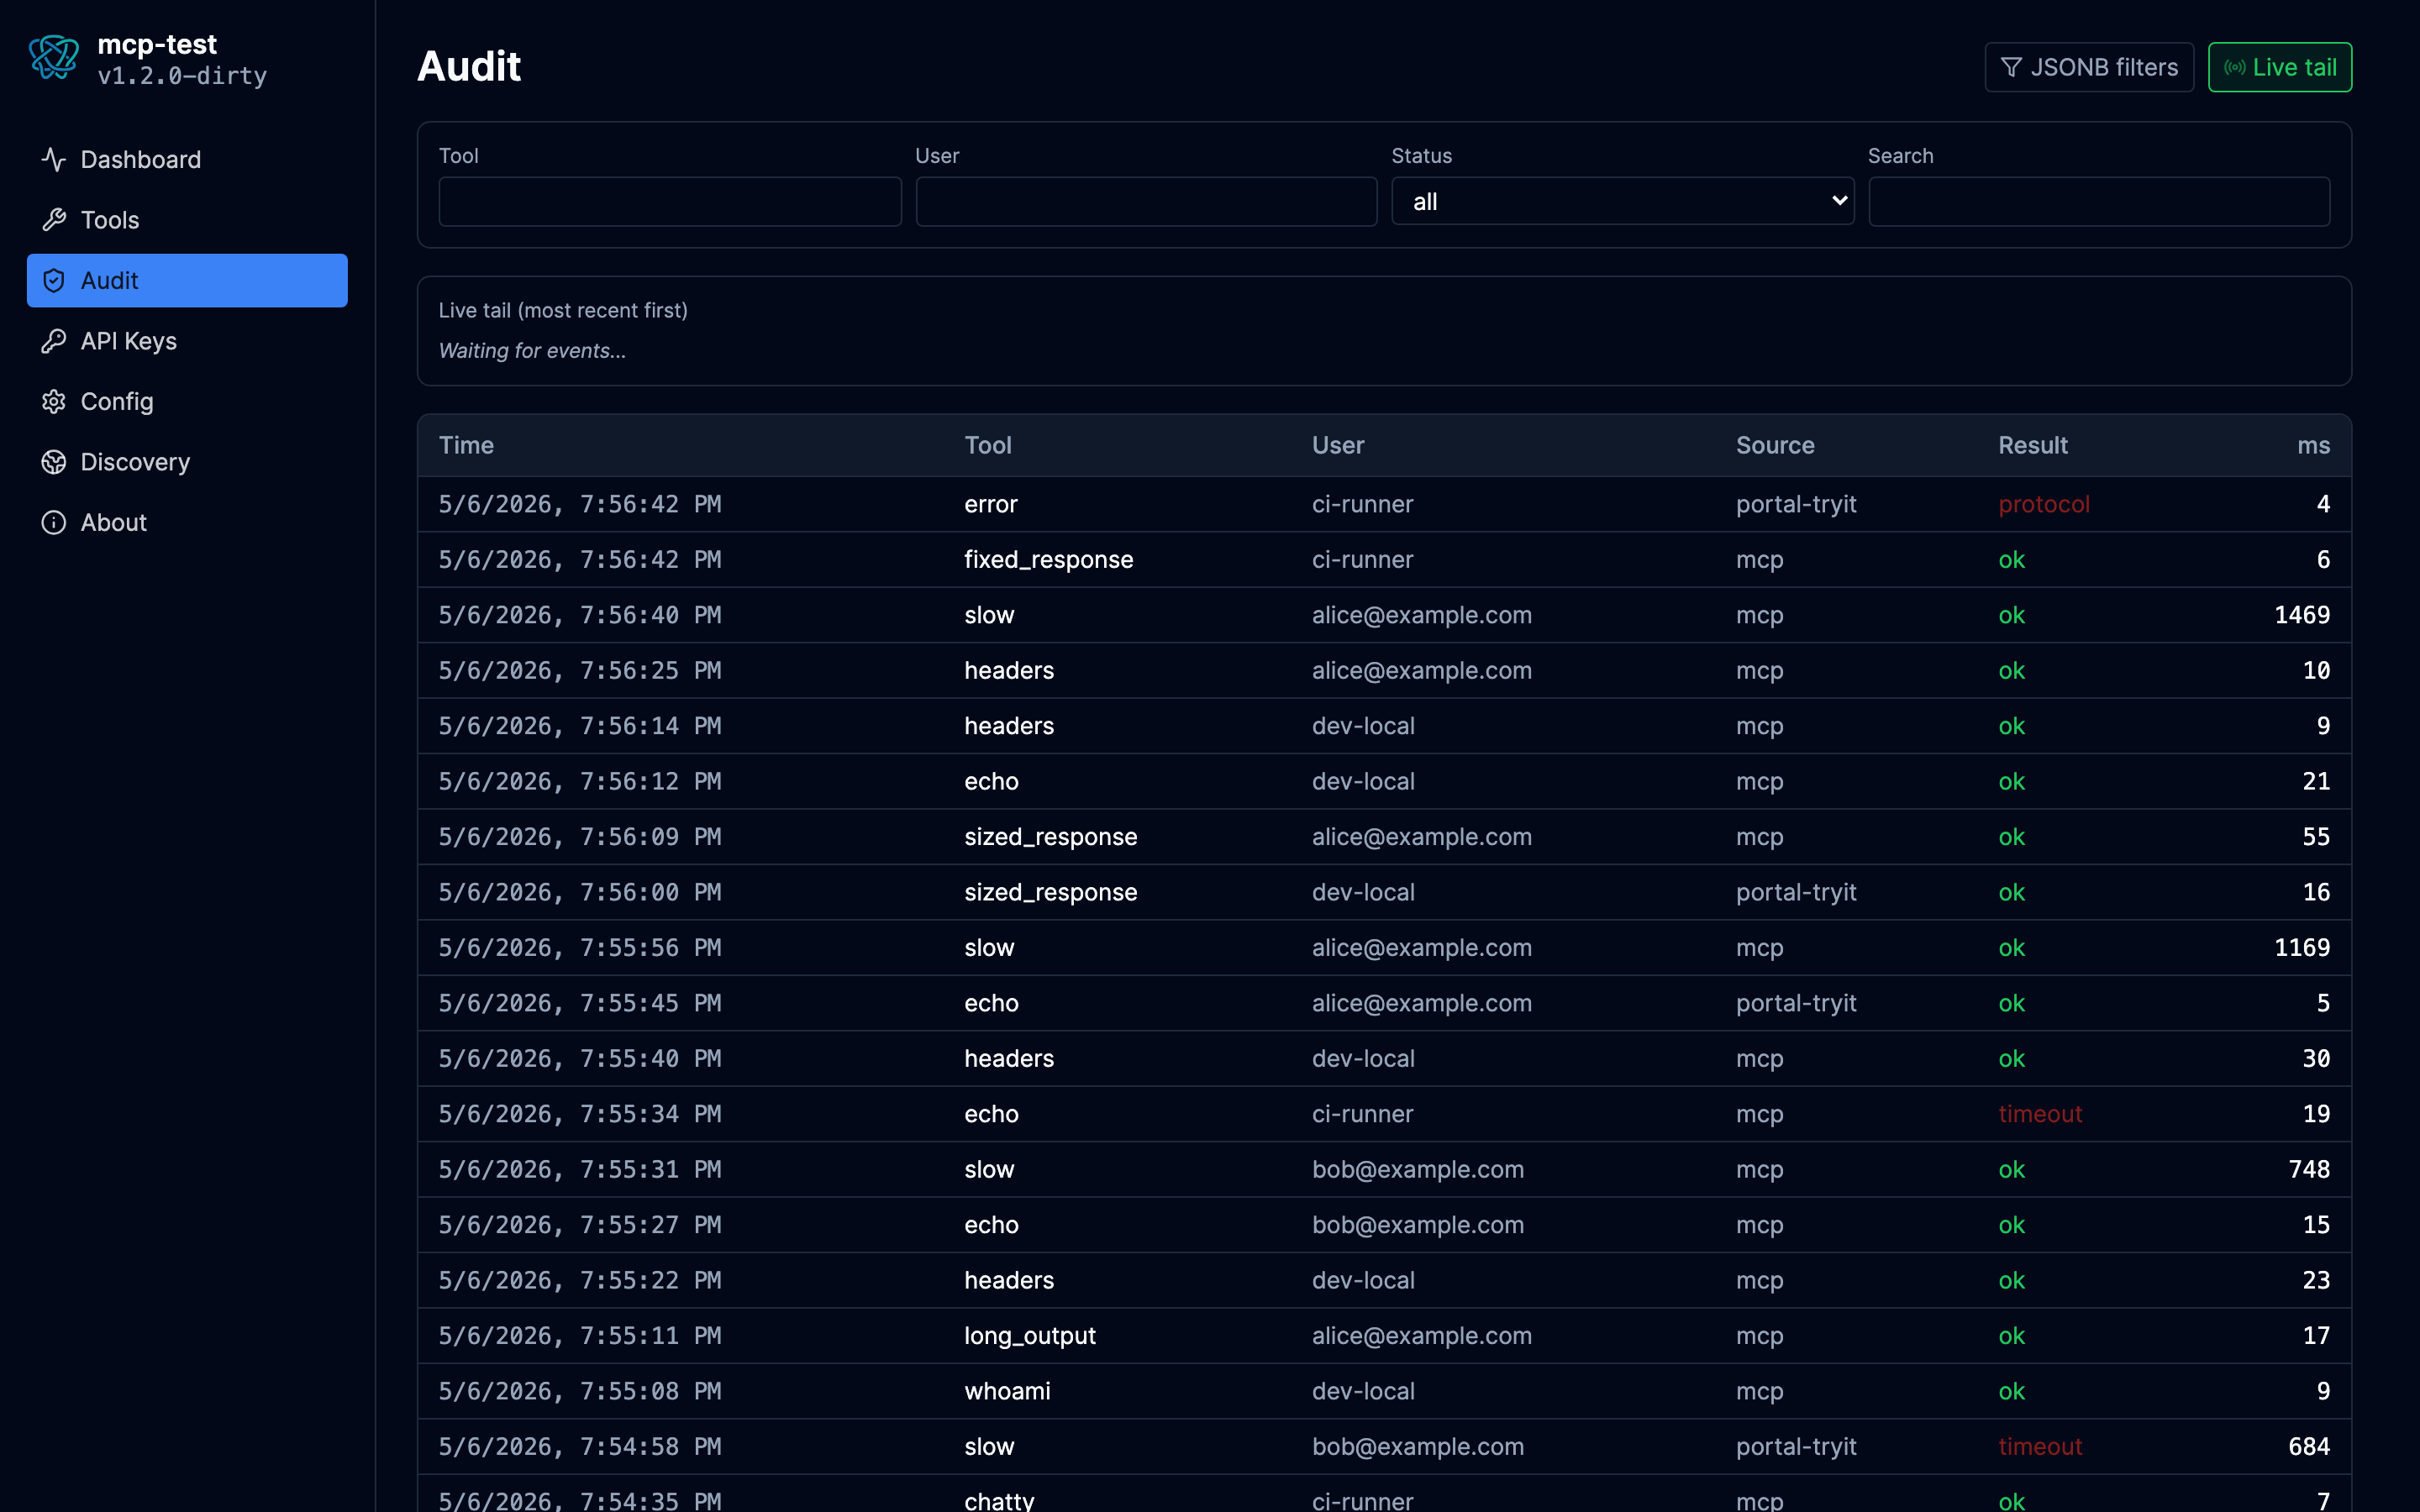Click the long_output tool cell

(x=1030, y=1336)
